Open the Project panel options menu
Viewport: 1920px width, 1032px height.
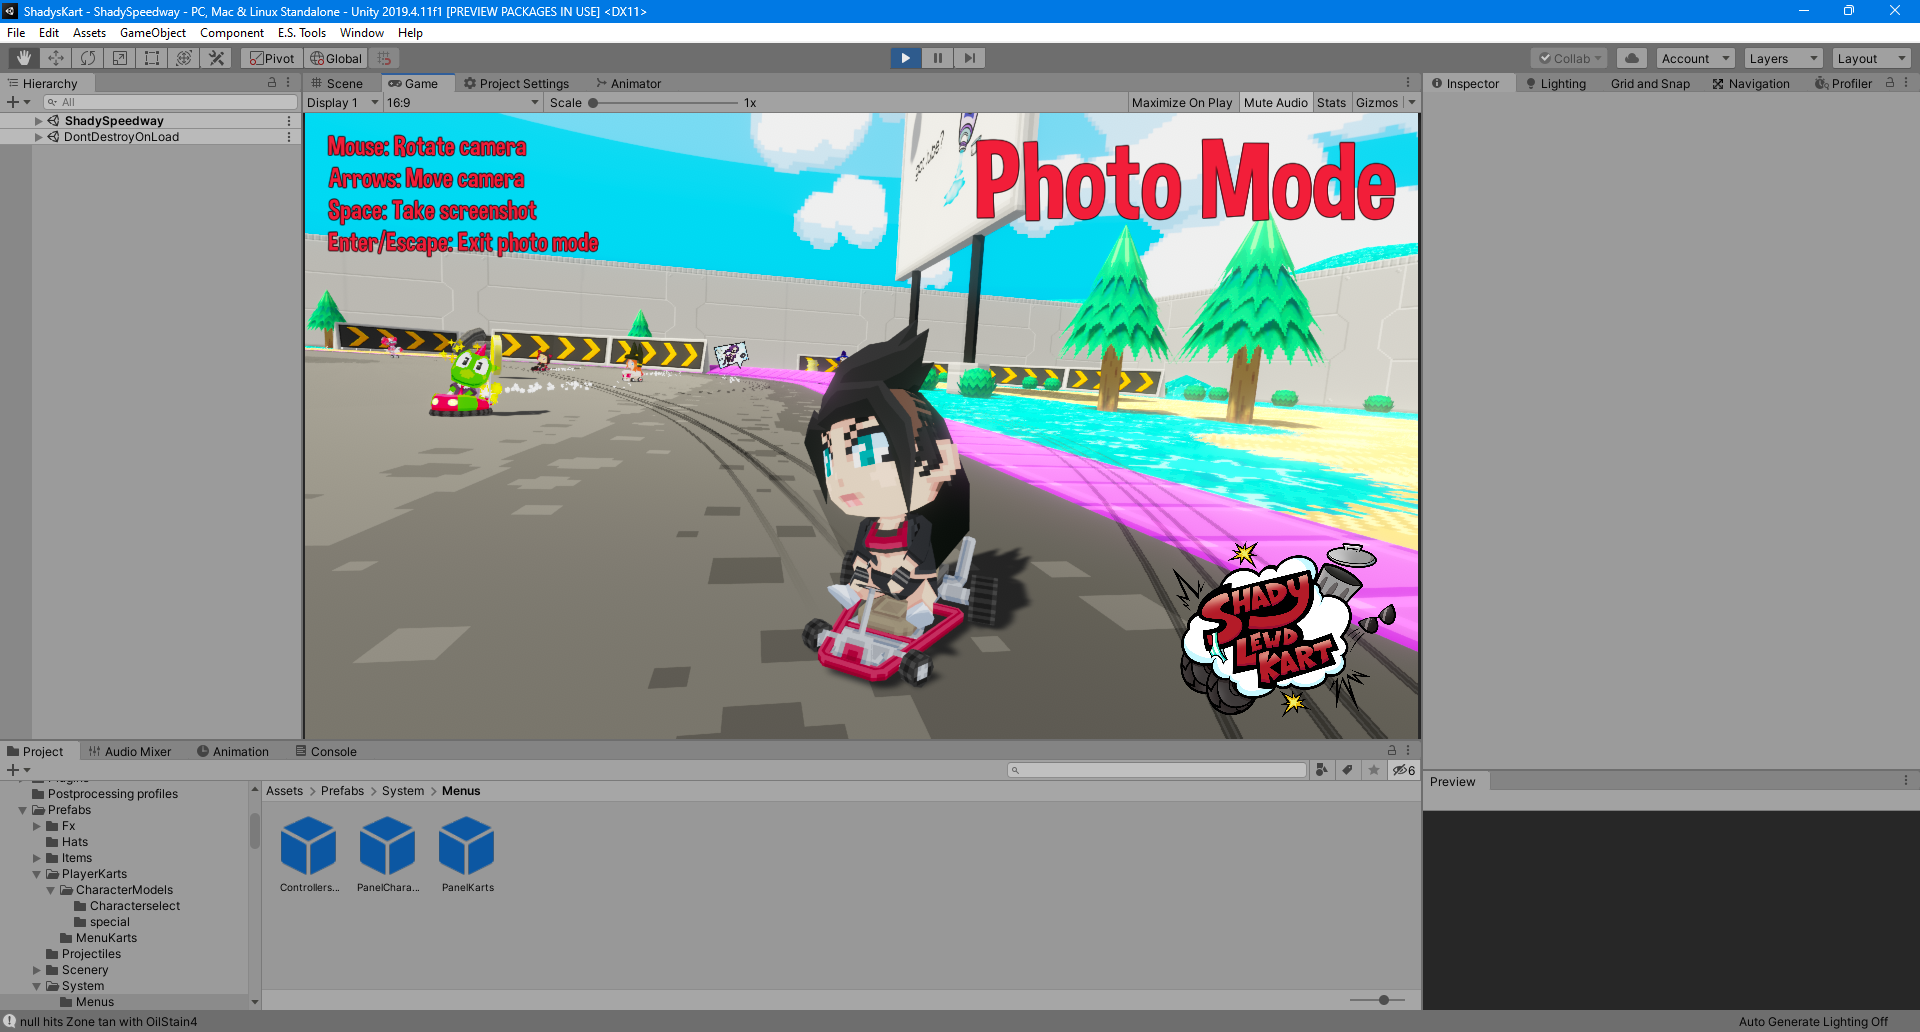(1407, 750)
